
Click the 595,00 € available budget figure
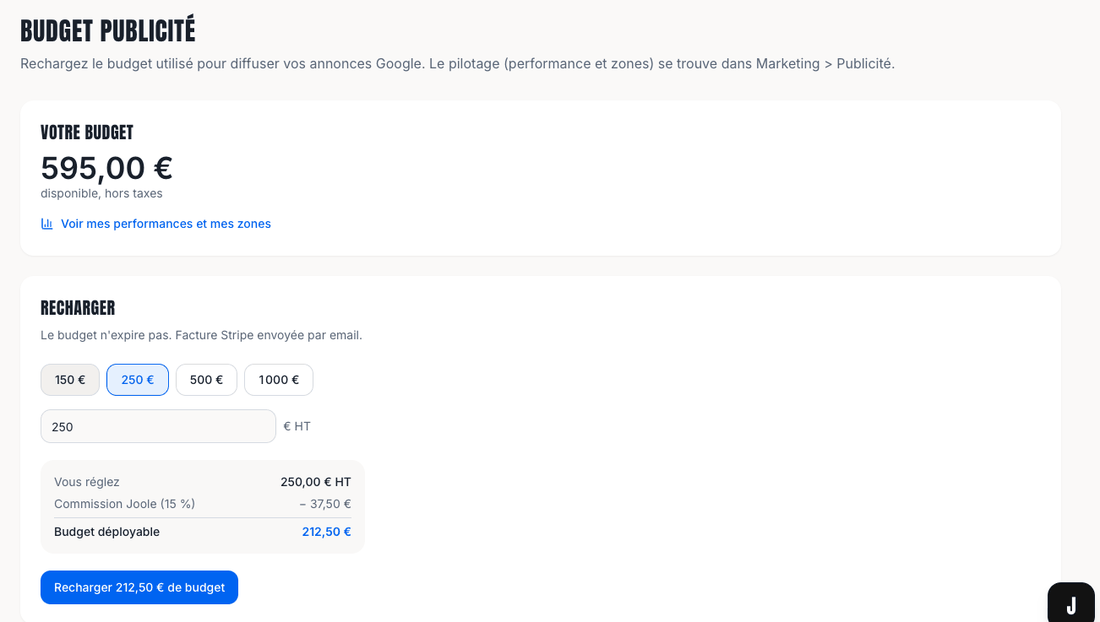click(107, 168)
